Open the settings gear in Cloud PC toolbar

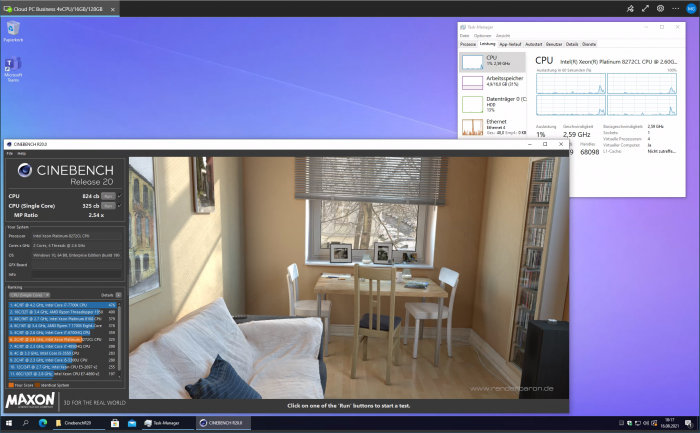click(x=660, y=8)
